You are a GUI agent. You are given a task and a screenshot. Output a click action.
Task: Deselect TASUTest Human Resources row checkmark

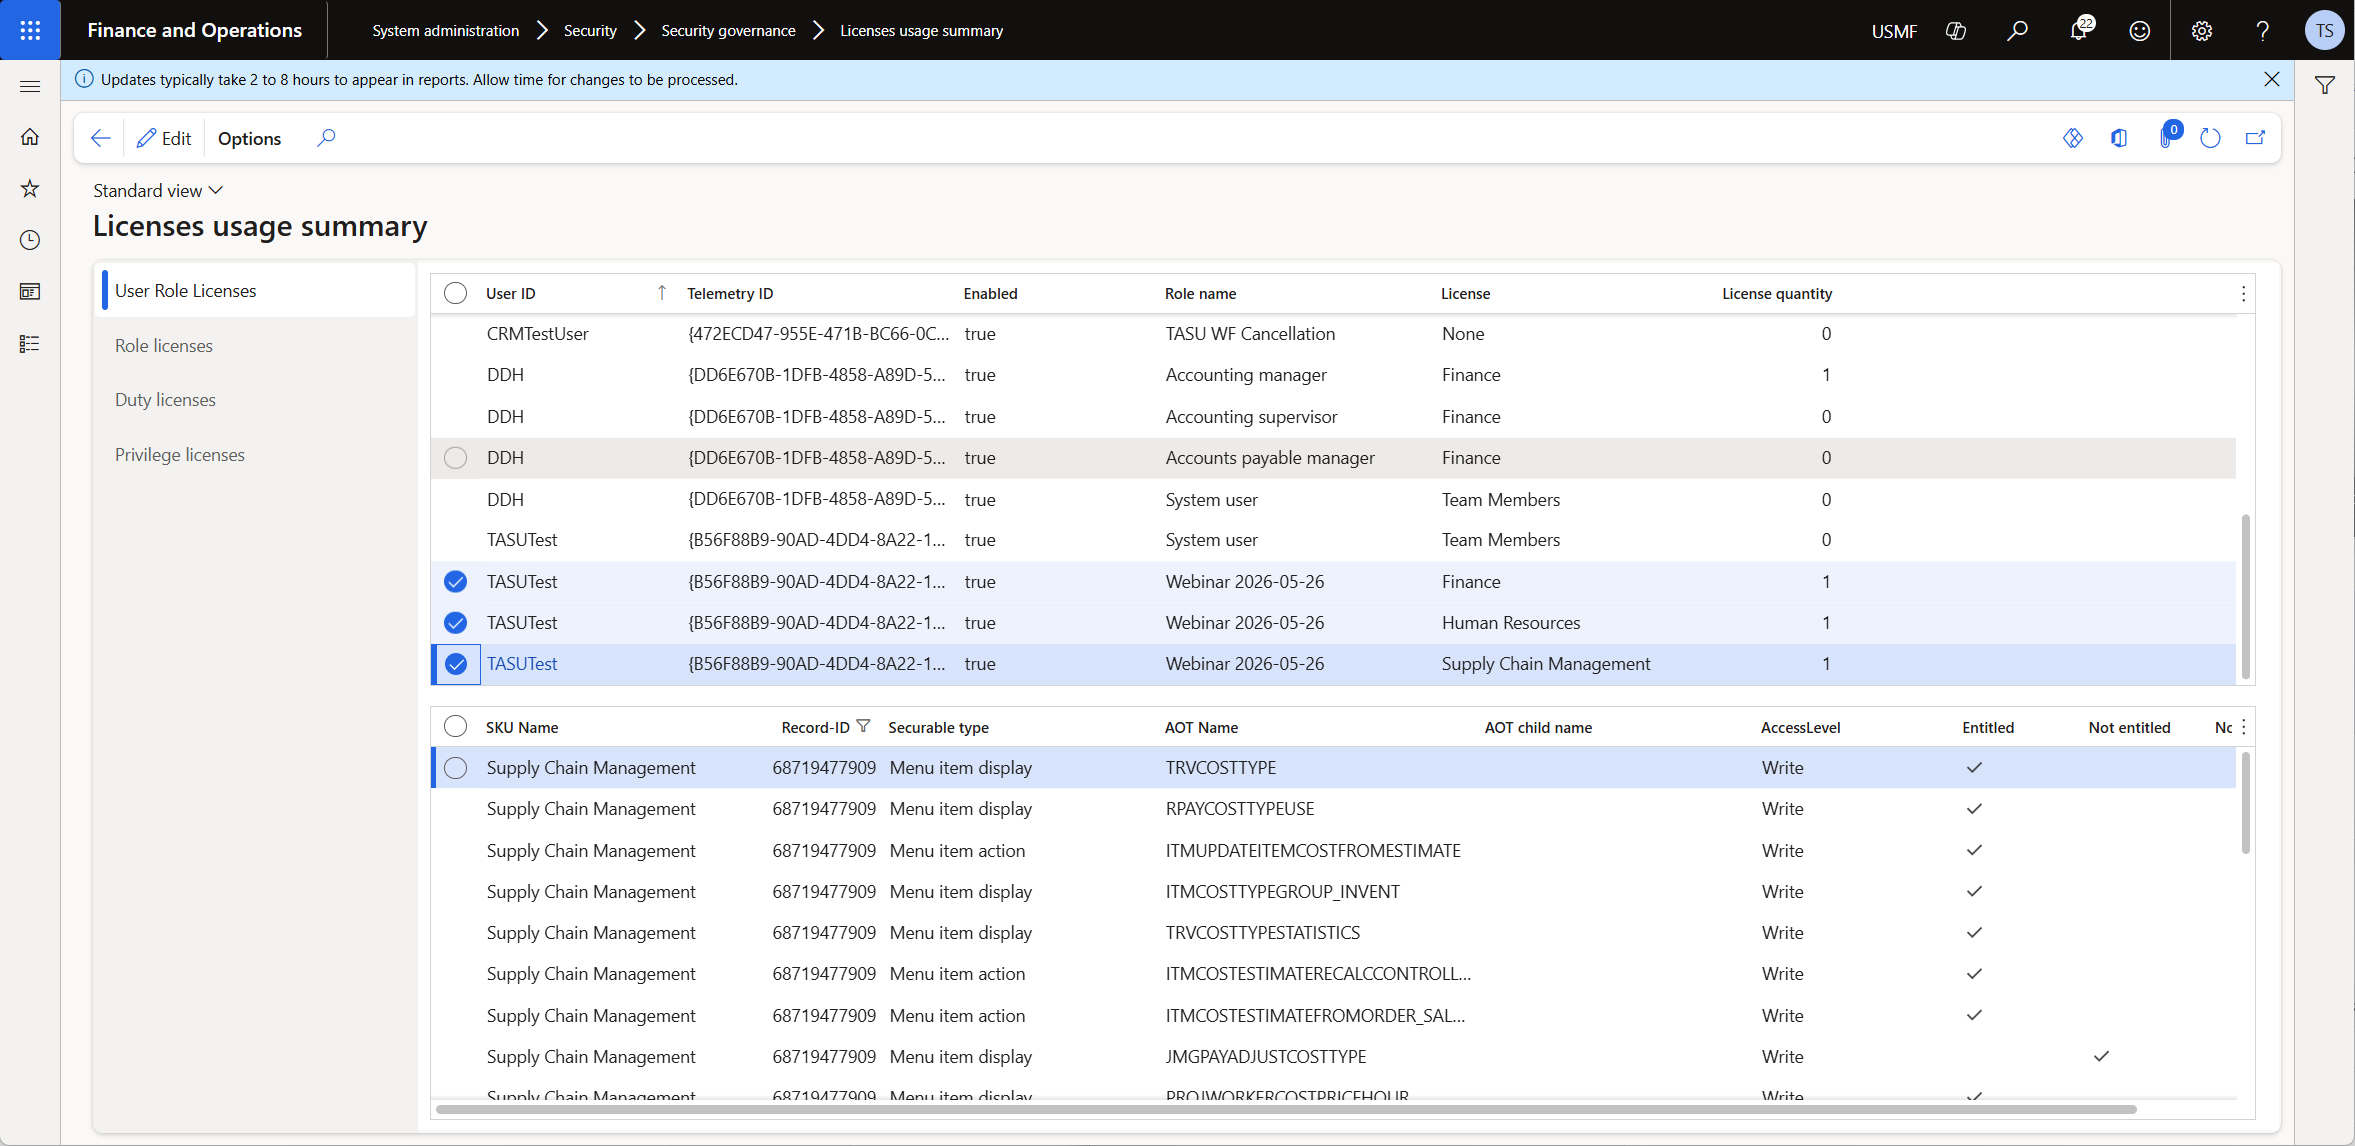(x=455, y=623)
